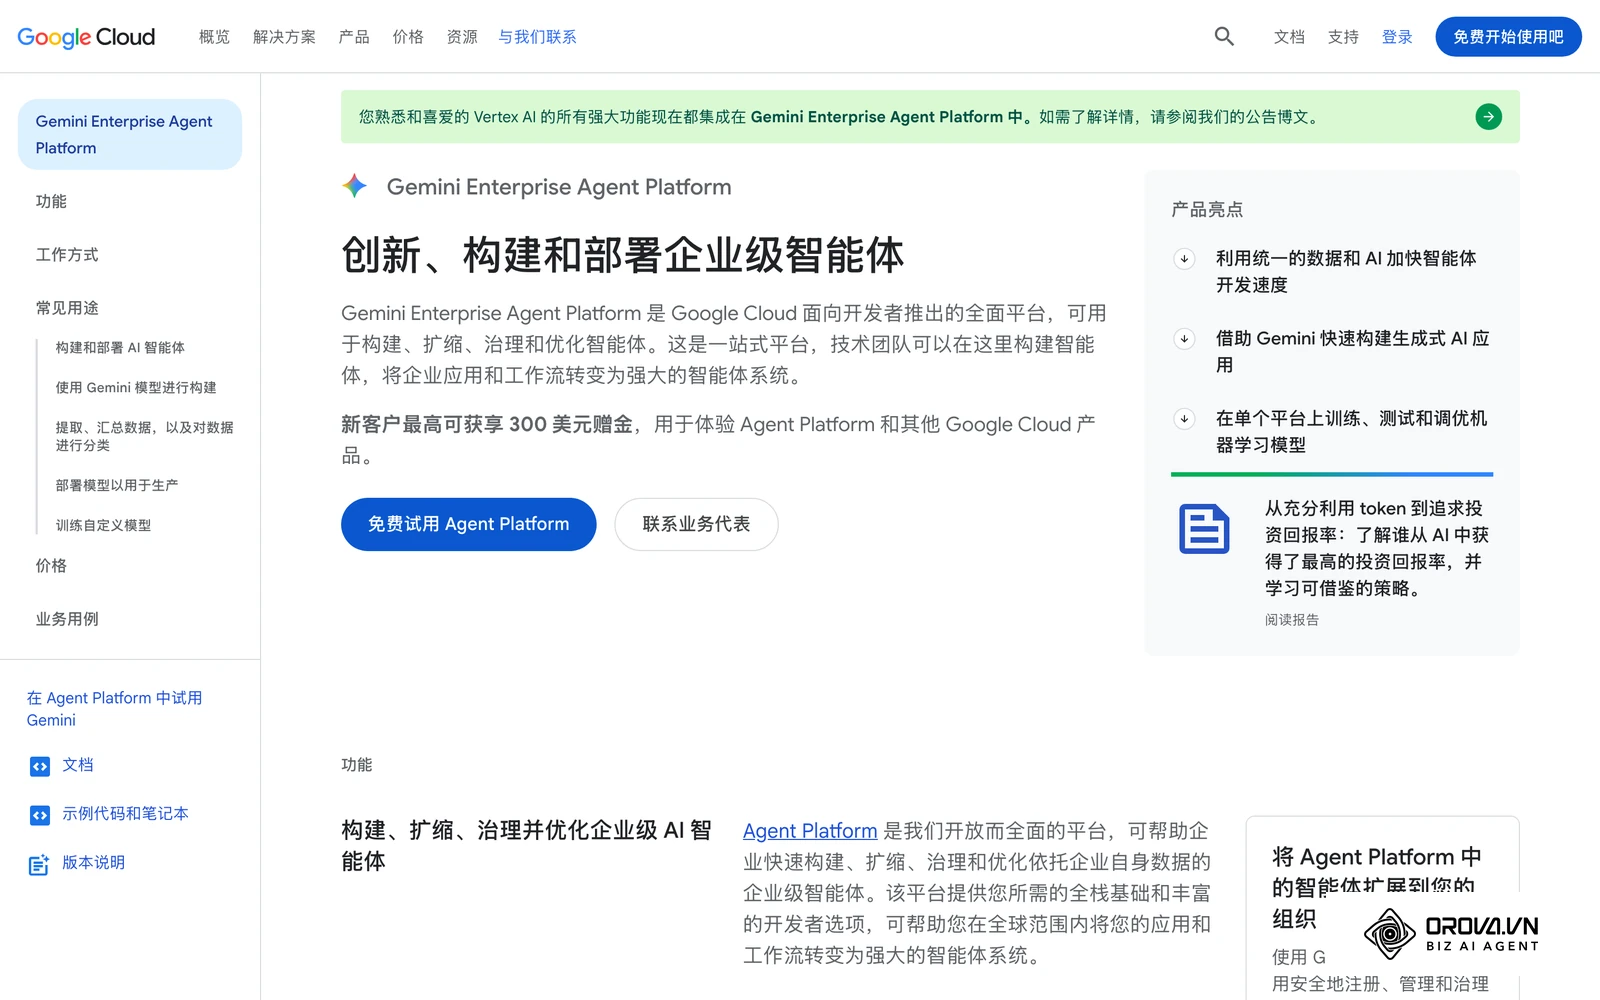The image size is (1600, 1000).
Task: Click the 联系业务代表 button
Action: [696, 524]
